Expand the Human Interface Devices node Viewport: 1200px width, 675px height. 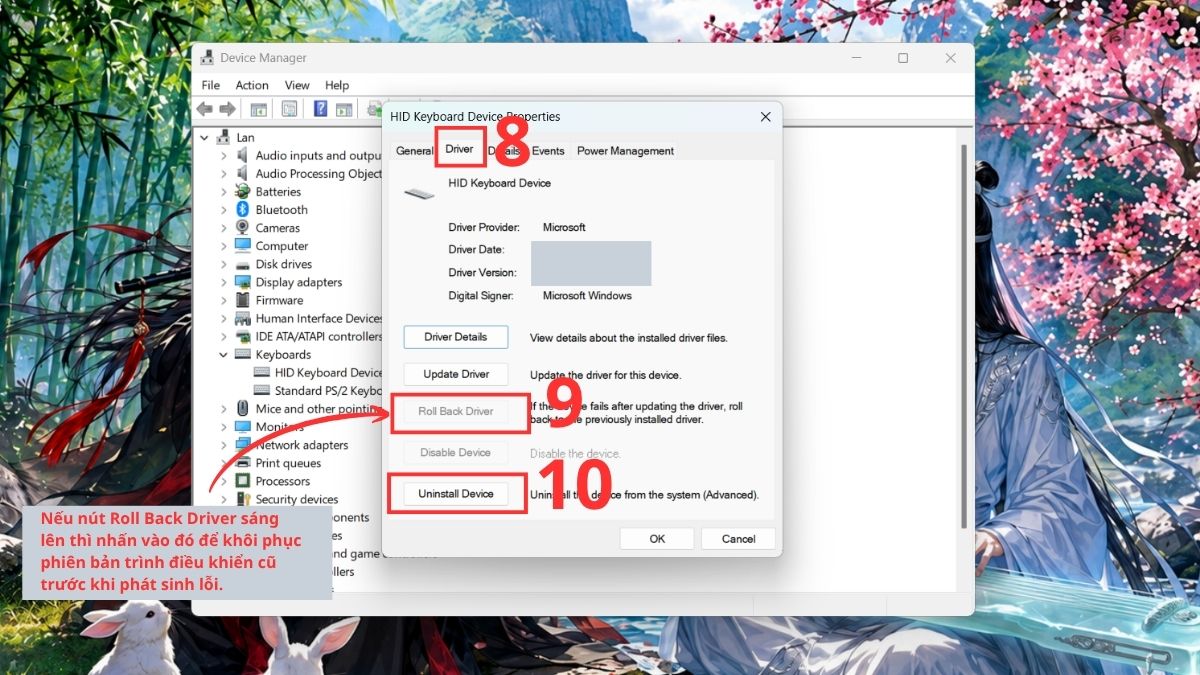pos(224,319)
